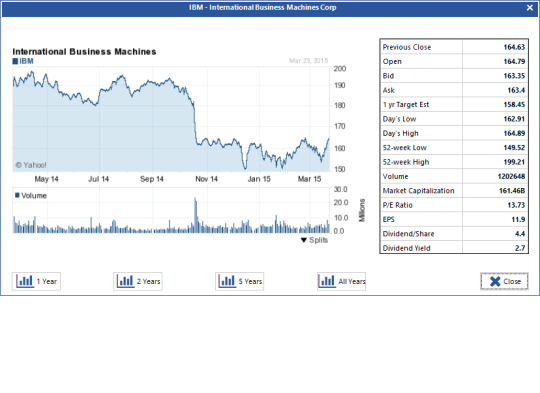Image resolution: width=540 pixels, height=393 pixels.
Task: Show the 1 Year chart
Action: click(36, 281)
